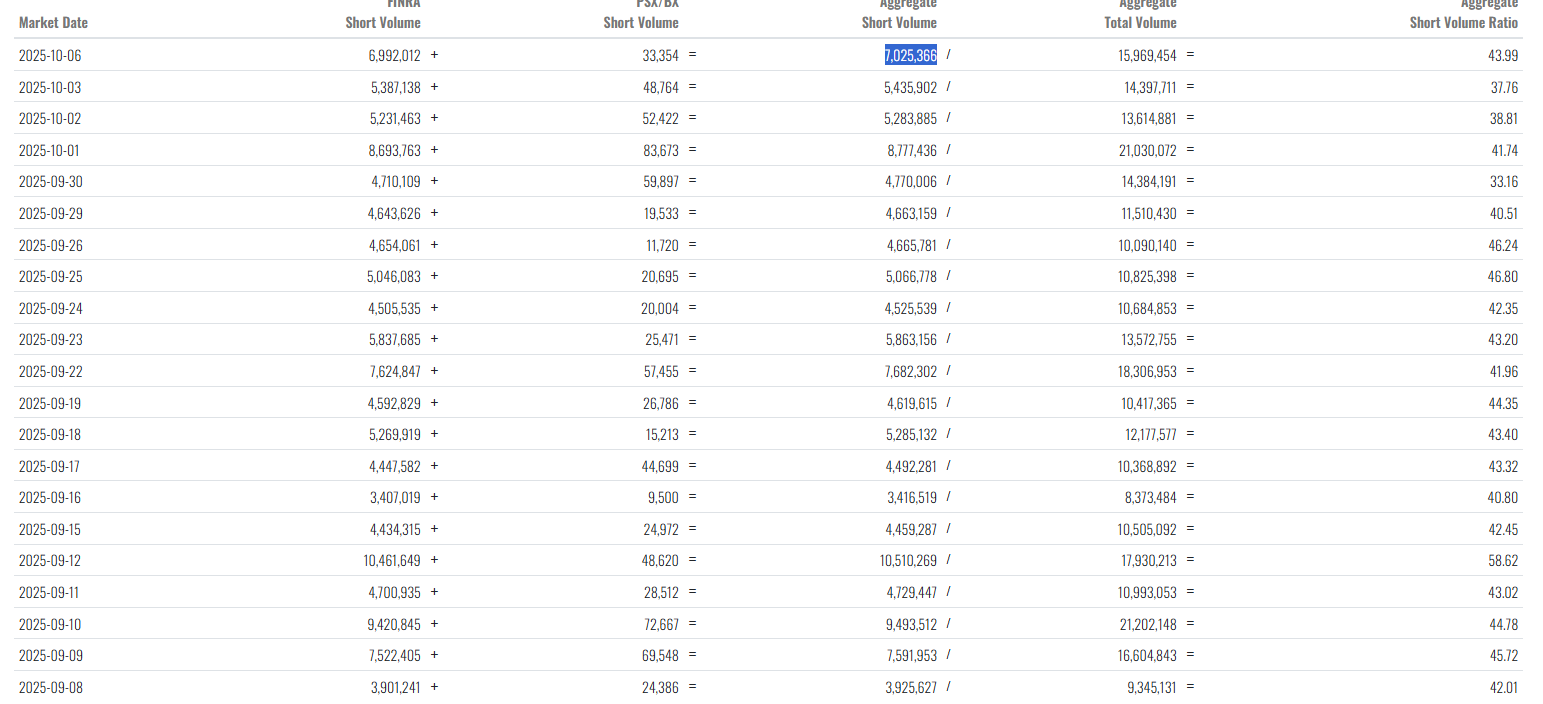This screenshot has height=704, width=1543.
Task: Click short volume ratio 40.80
Action: (1503, 498)
